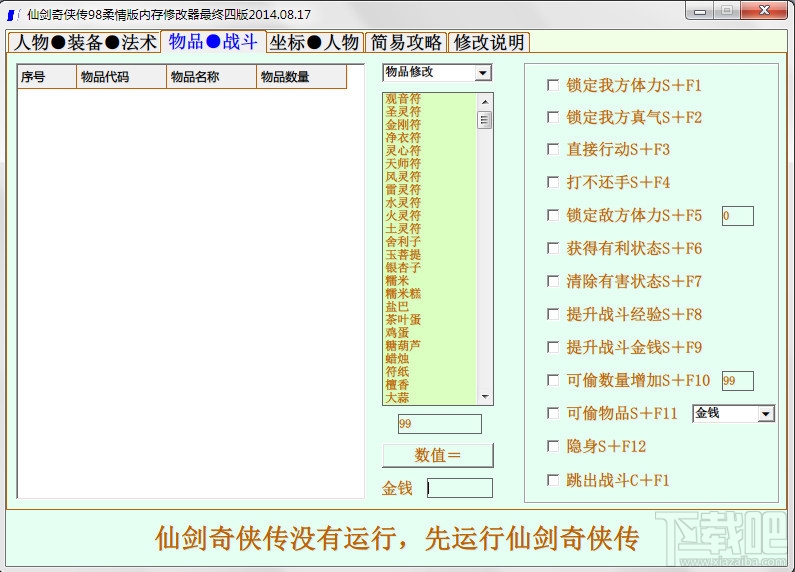This screenshot has width=795, height=572.
Task: Enable 锁定我方真气S+F2 checkbox
Action: click(x=553, y=117)
